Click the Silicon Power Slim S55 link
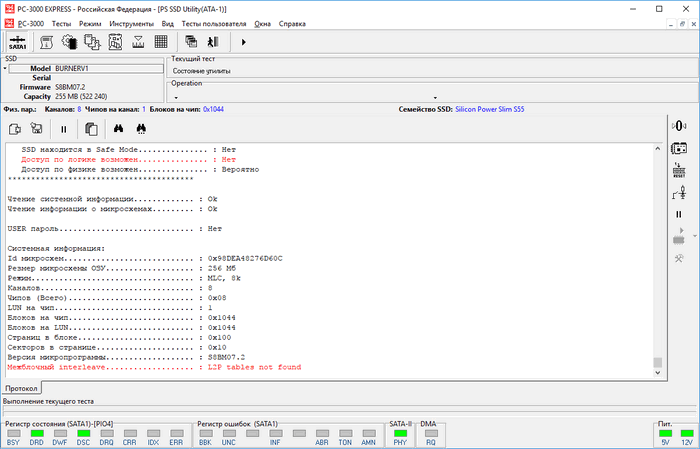The image size is (700, 449). tap(492, 108)
